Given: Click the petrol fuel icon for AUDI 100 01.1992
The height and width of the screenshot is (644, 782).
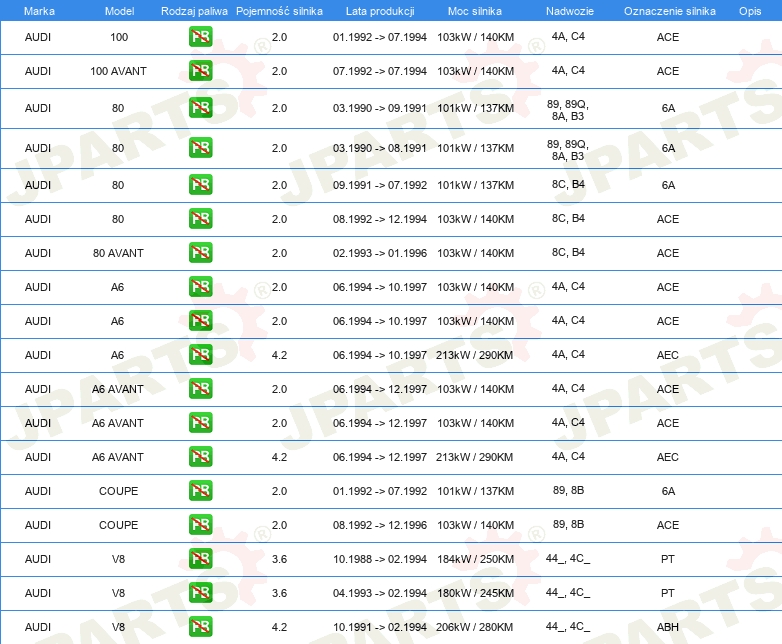Looking at the screenshot, I should [x=200, y=37].
